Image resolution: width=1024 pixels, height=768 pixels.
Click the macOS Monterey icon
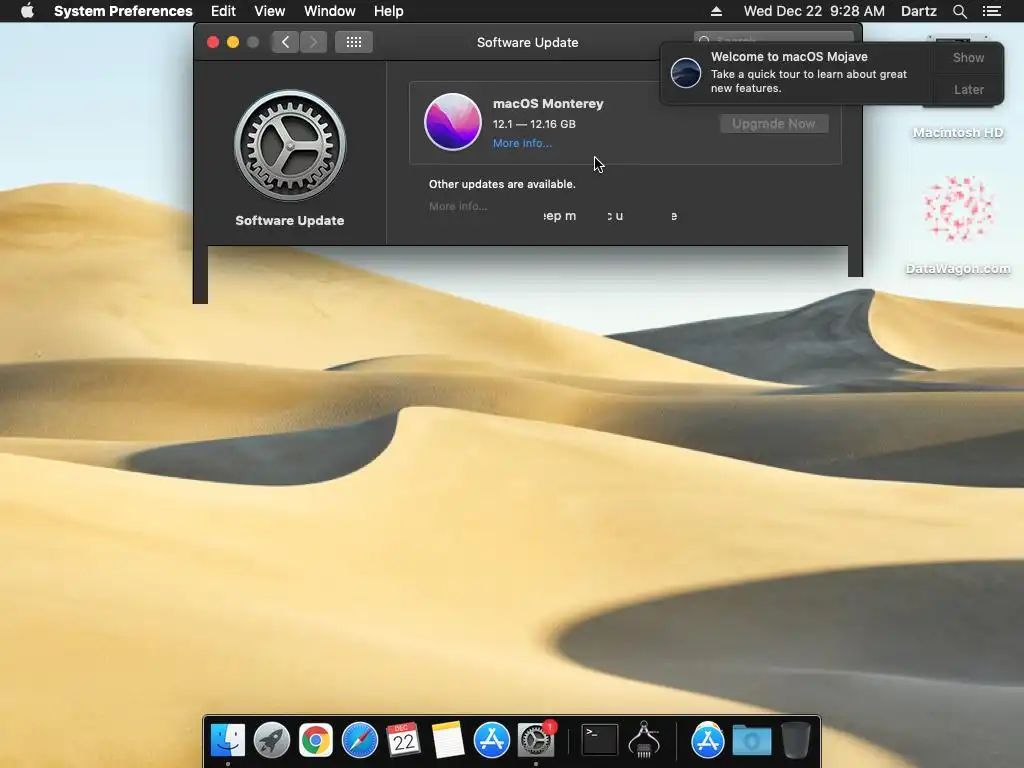coord(453,121)
